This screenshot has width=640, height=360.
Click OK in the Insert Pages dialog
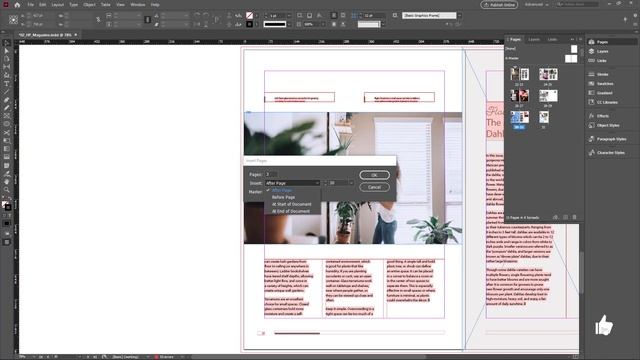tap(374, 175)
